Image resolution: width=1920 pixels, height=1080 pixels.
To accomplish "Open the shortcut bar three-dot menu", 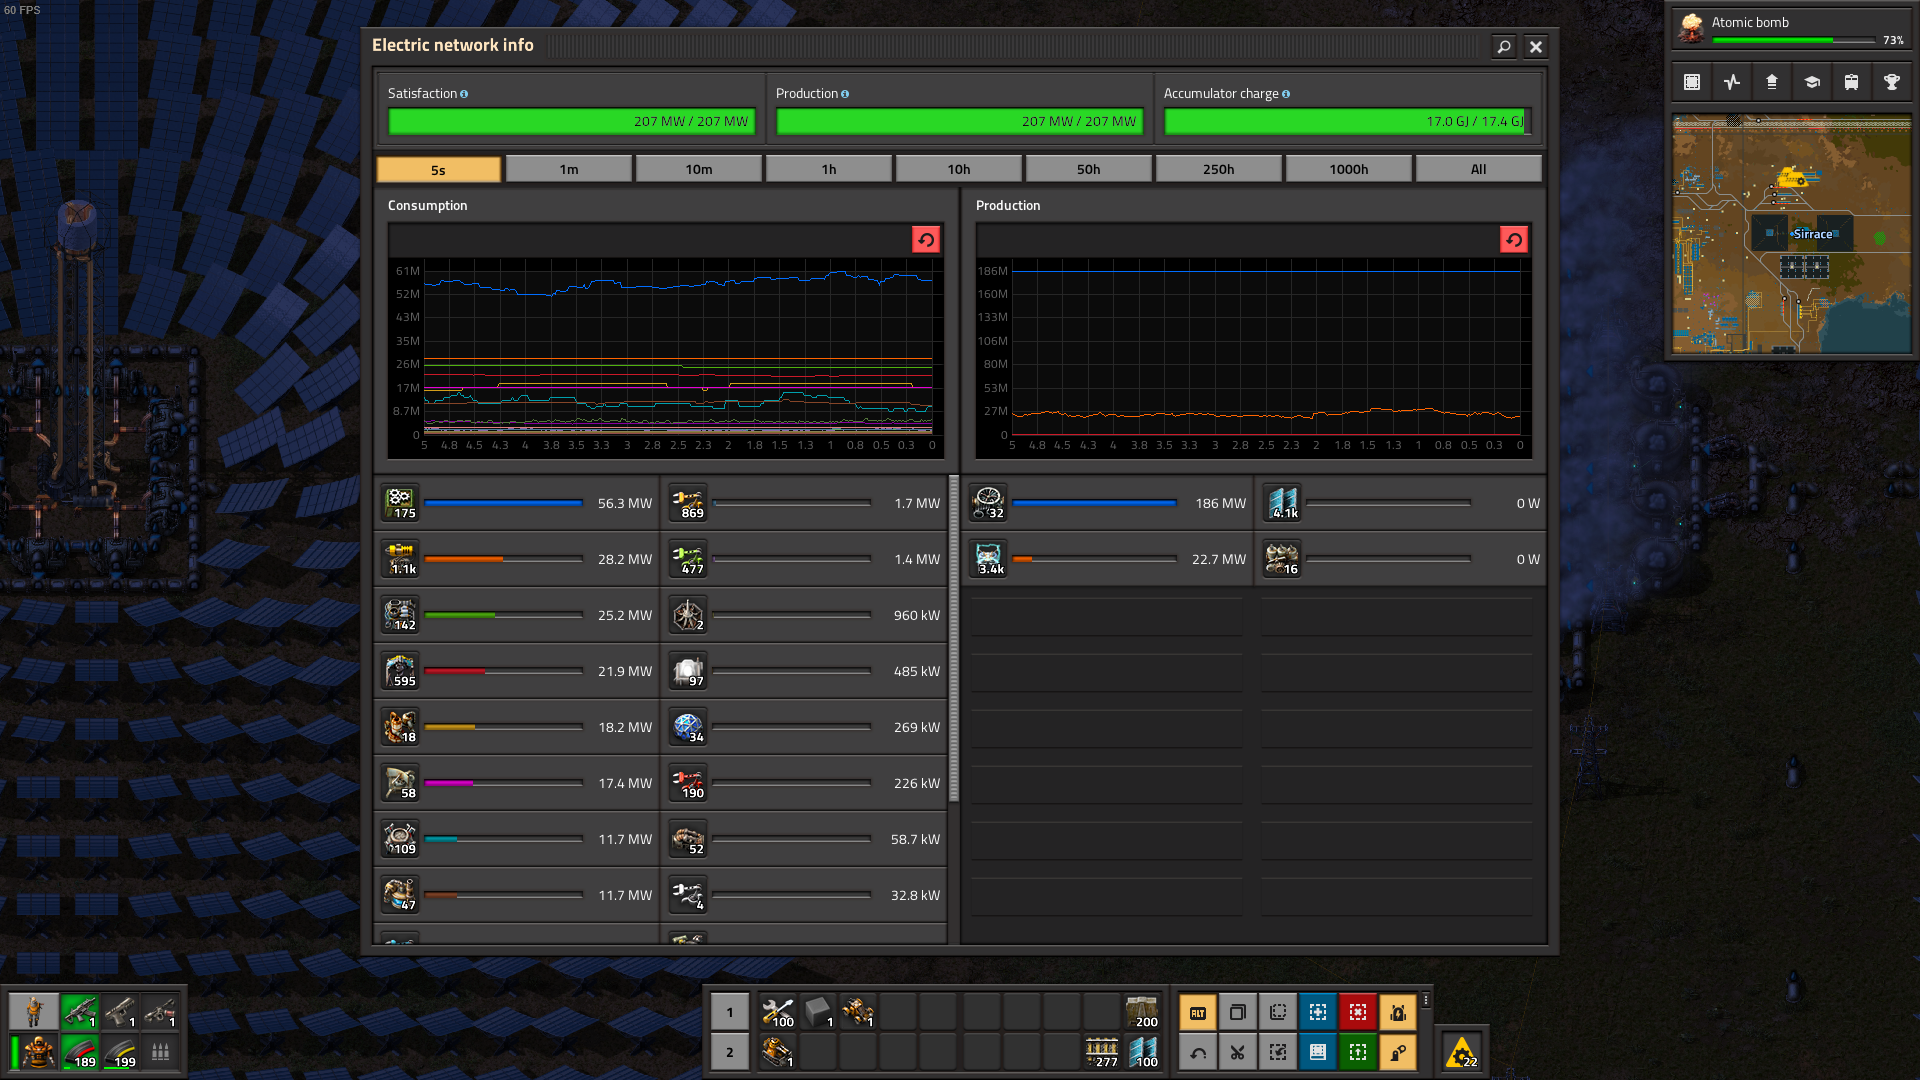I will (x=1426, y=1000).
